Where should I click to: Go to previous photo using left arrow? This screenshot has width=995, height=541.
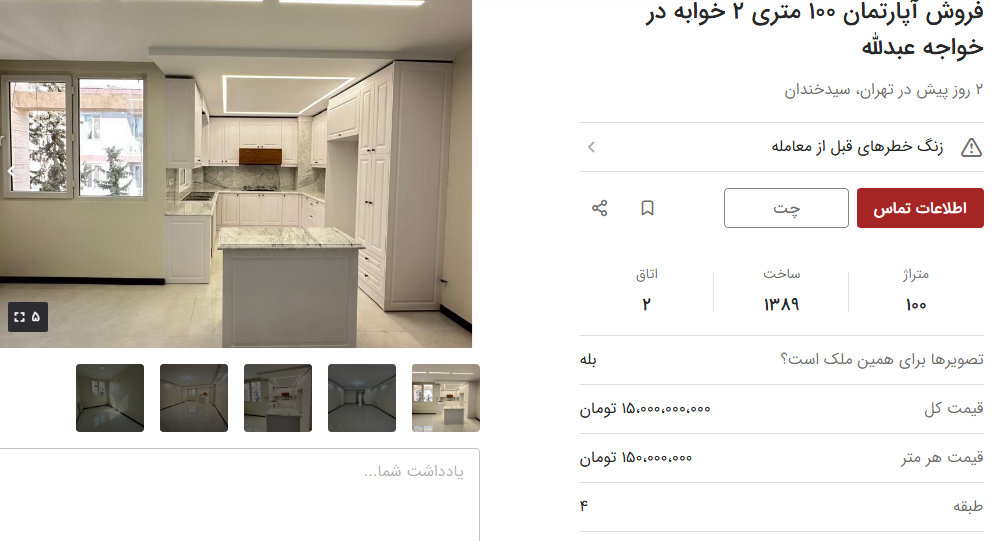coord(10,171)
